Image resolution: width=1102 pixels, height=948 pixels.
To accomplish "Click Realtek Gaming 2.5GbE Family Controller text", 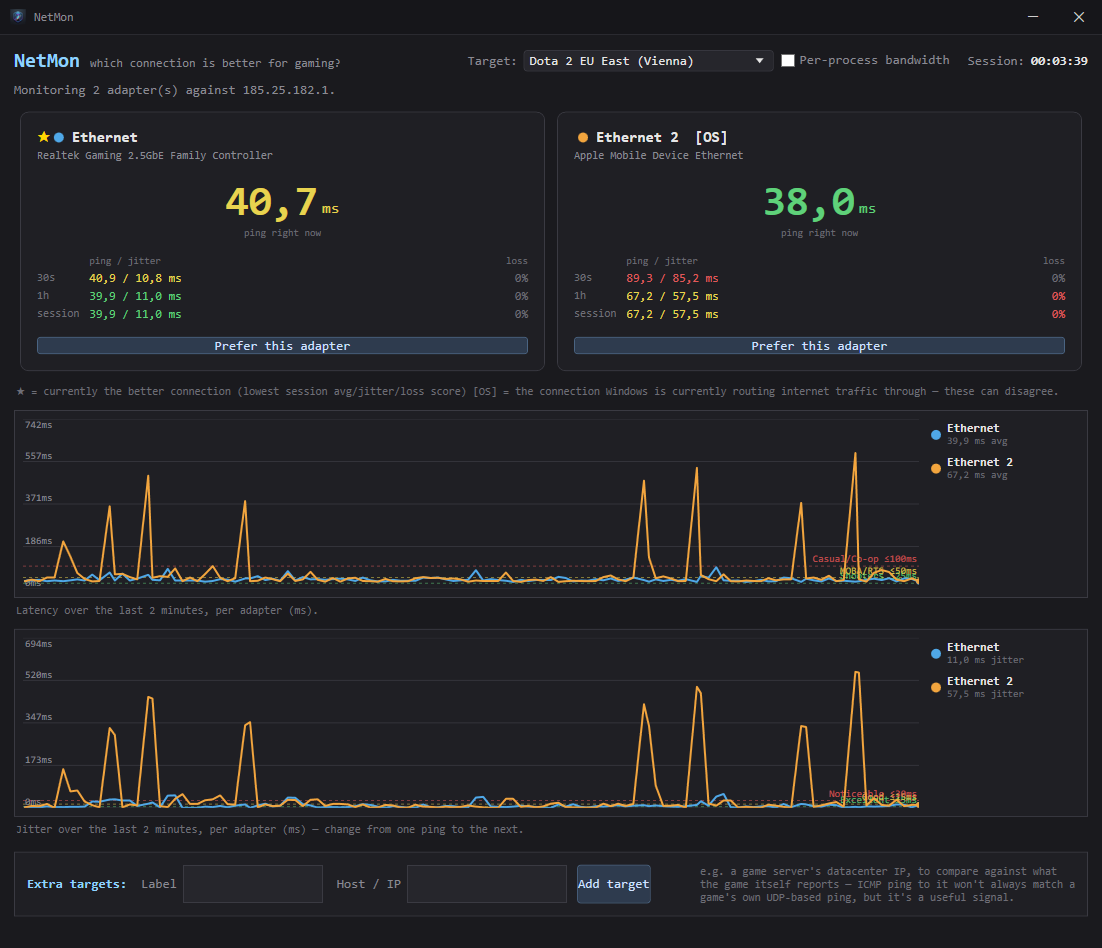I will click(155, 155).
